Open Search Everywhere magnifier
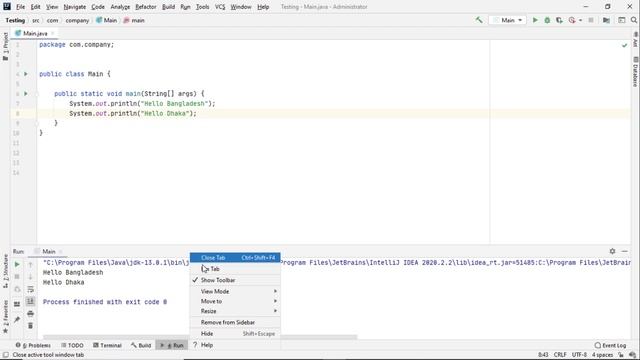This screenshot has width=640, height=360. pyautogui.click(x=633, y=20)
